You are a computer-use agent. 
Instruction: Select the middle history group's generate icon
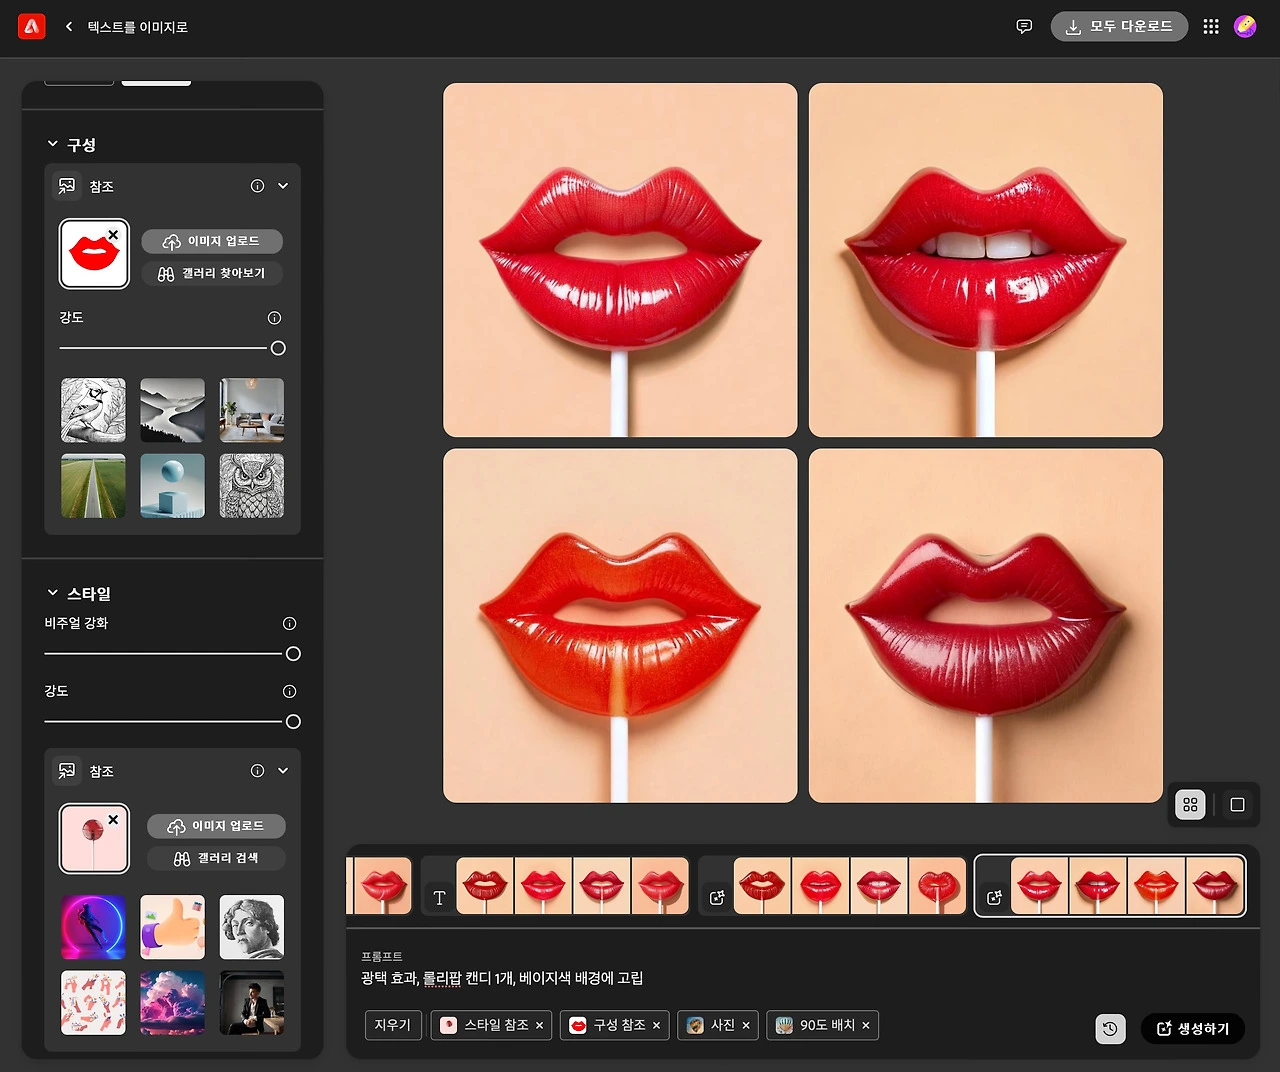(717, 898)
